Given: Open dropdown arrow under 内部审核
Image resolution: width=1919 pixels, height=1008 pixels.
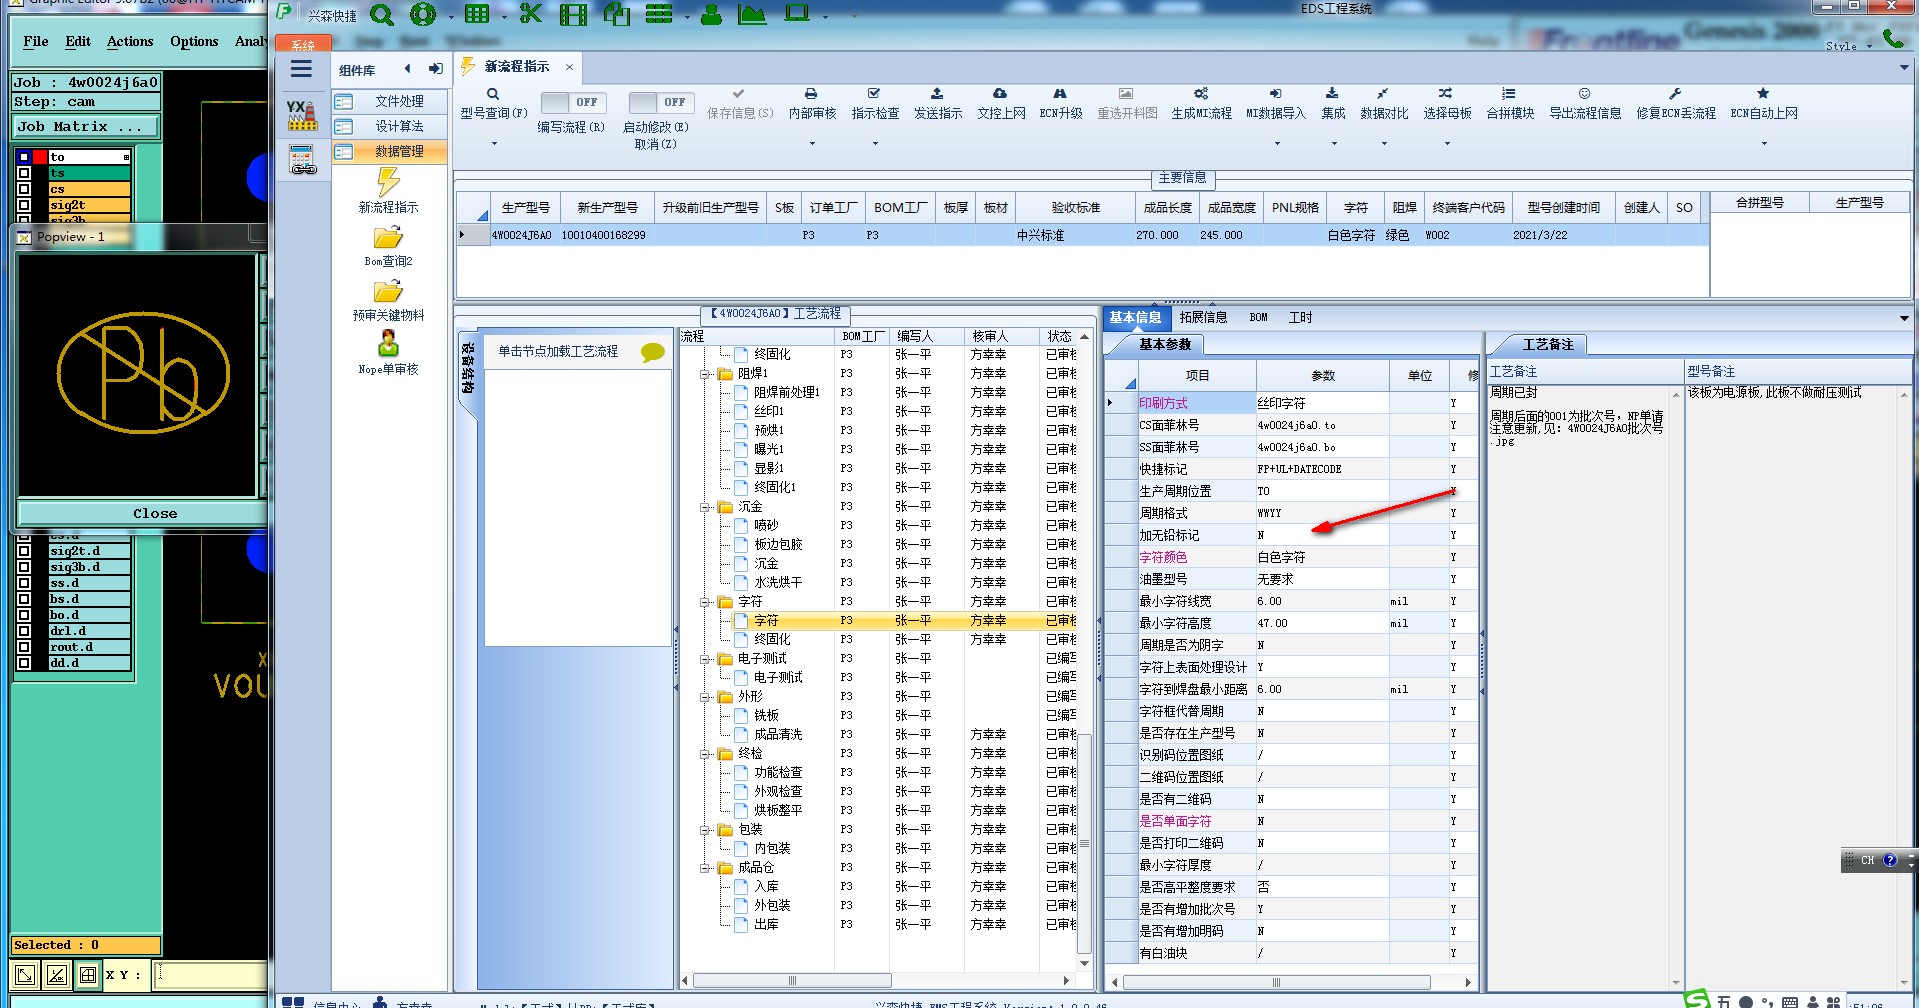Looking at the screenshot, I should point(811,144).
